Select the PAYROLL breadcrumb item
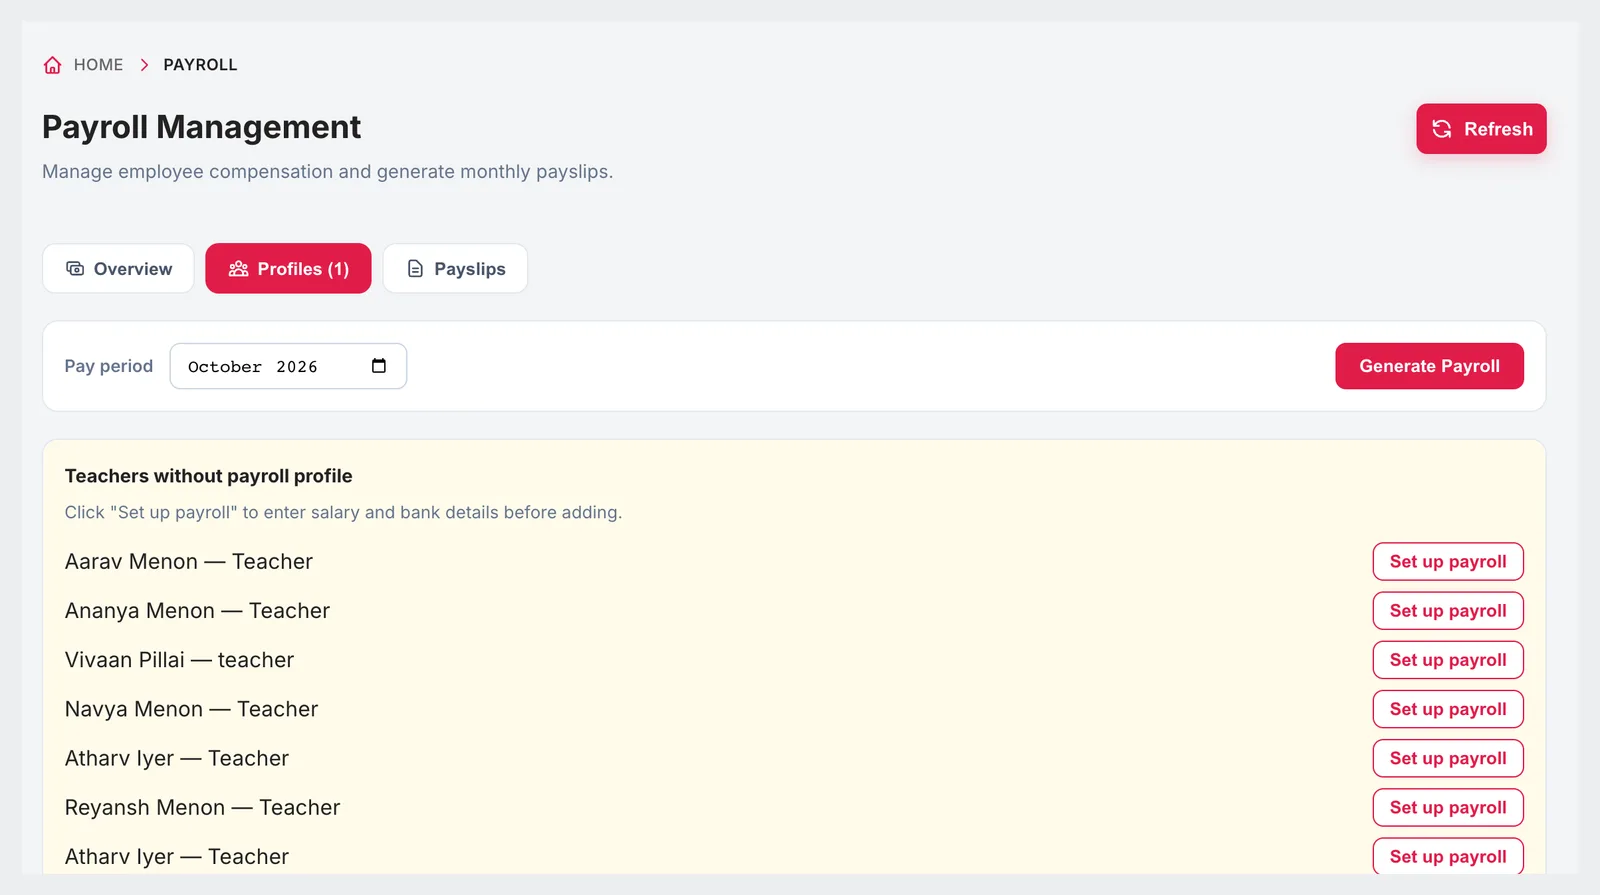The width and height of the screenshot is (1600, 895). [x=200, y=65]
